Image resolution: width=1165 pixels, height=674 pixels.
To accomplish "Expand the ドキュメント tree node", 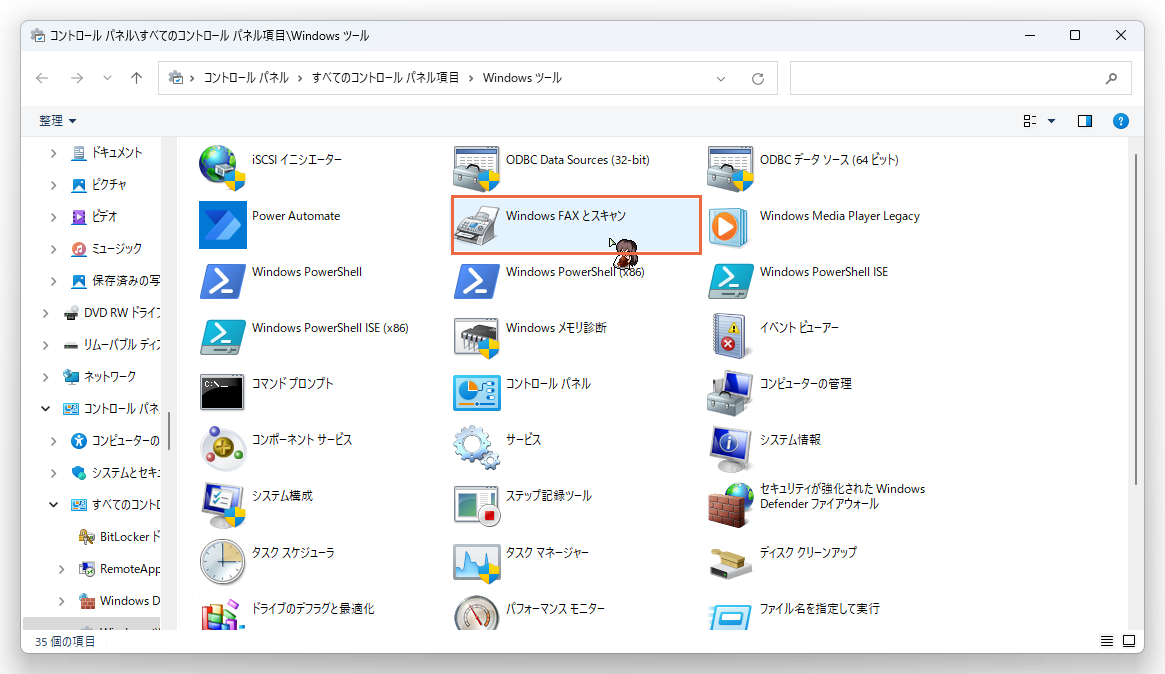I will click(53, 153).
